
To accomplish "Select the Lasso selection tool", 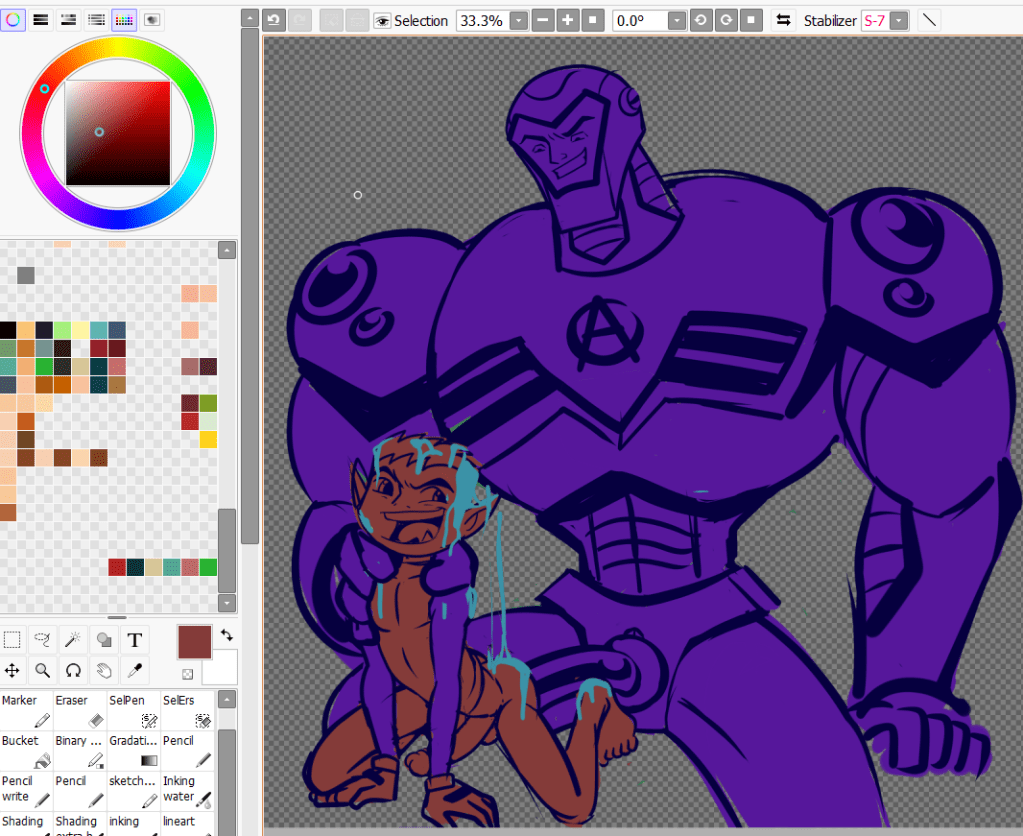I will click(x=42, y=640).
